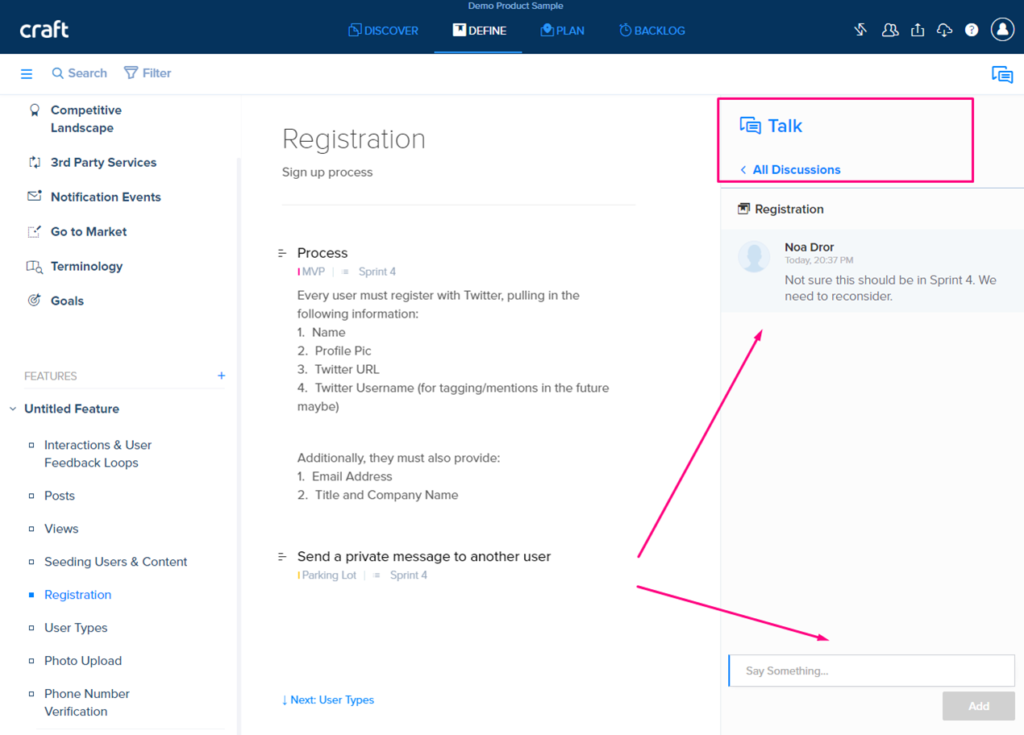Select Seeding Users & Content feature
1024x735 pixels.
(116, 562)
